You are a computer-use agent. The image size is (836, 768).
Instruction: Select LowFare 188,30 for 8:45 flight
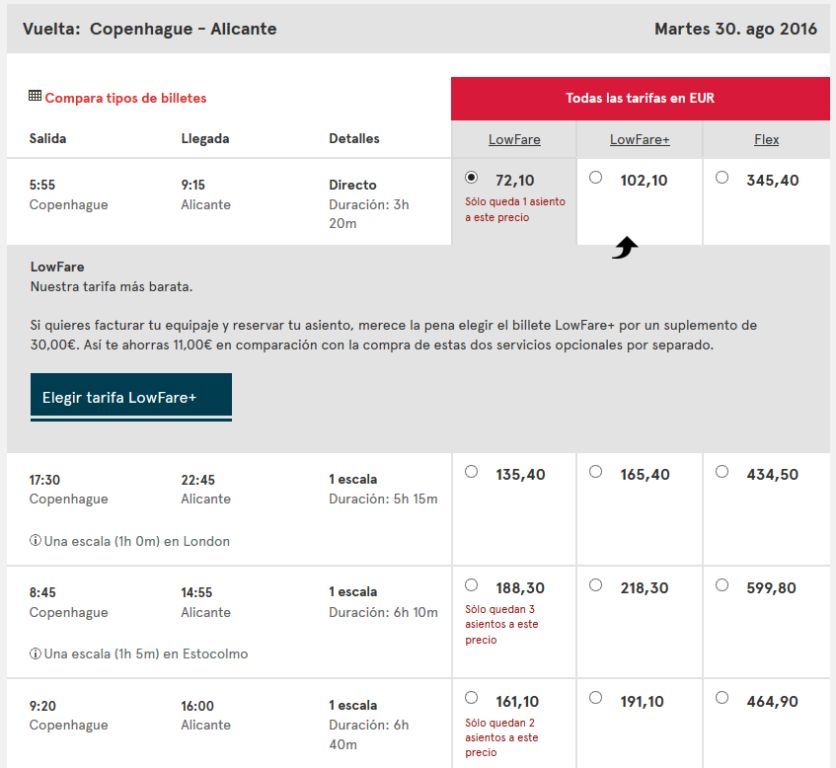[x=471, y=585]
